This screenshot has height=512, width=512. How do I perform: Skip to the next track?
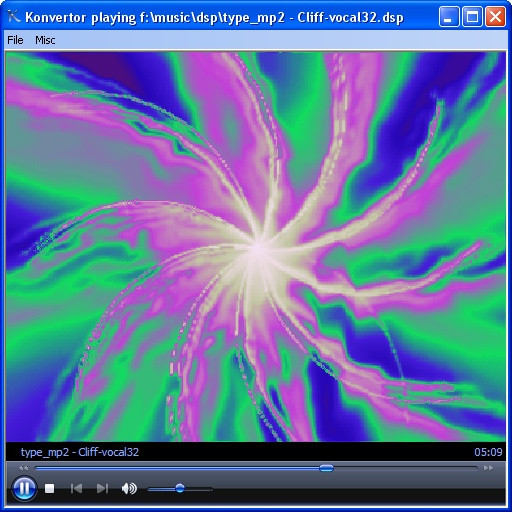[x=102, y=489]
